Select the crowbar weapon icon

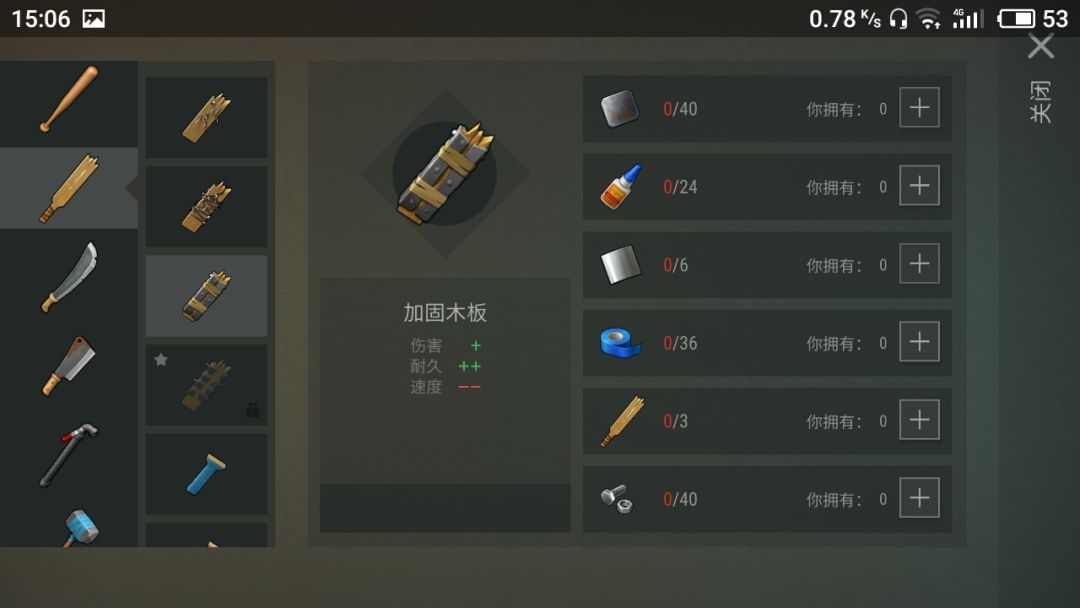(x=69, y=455)
